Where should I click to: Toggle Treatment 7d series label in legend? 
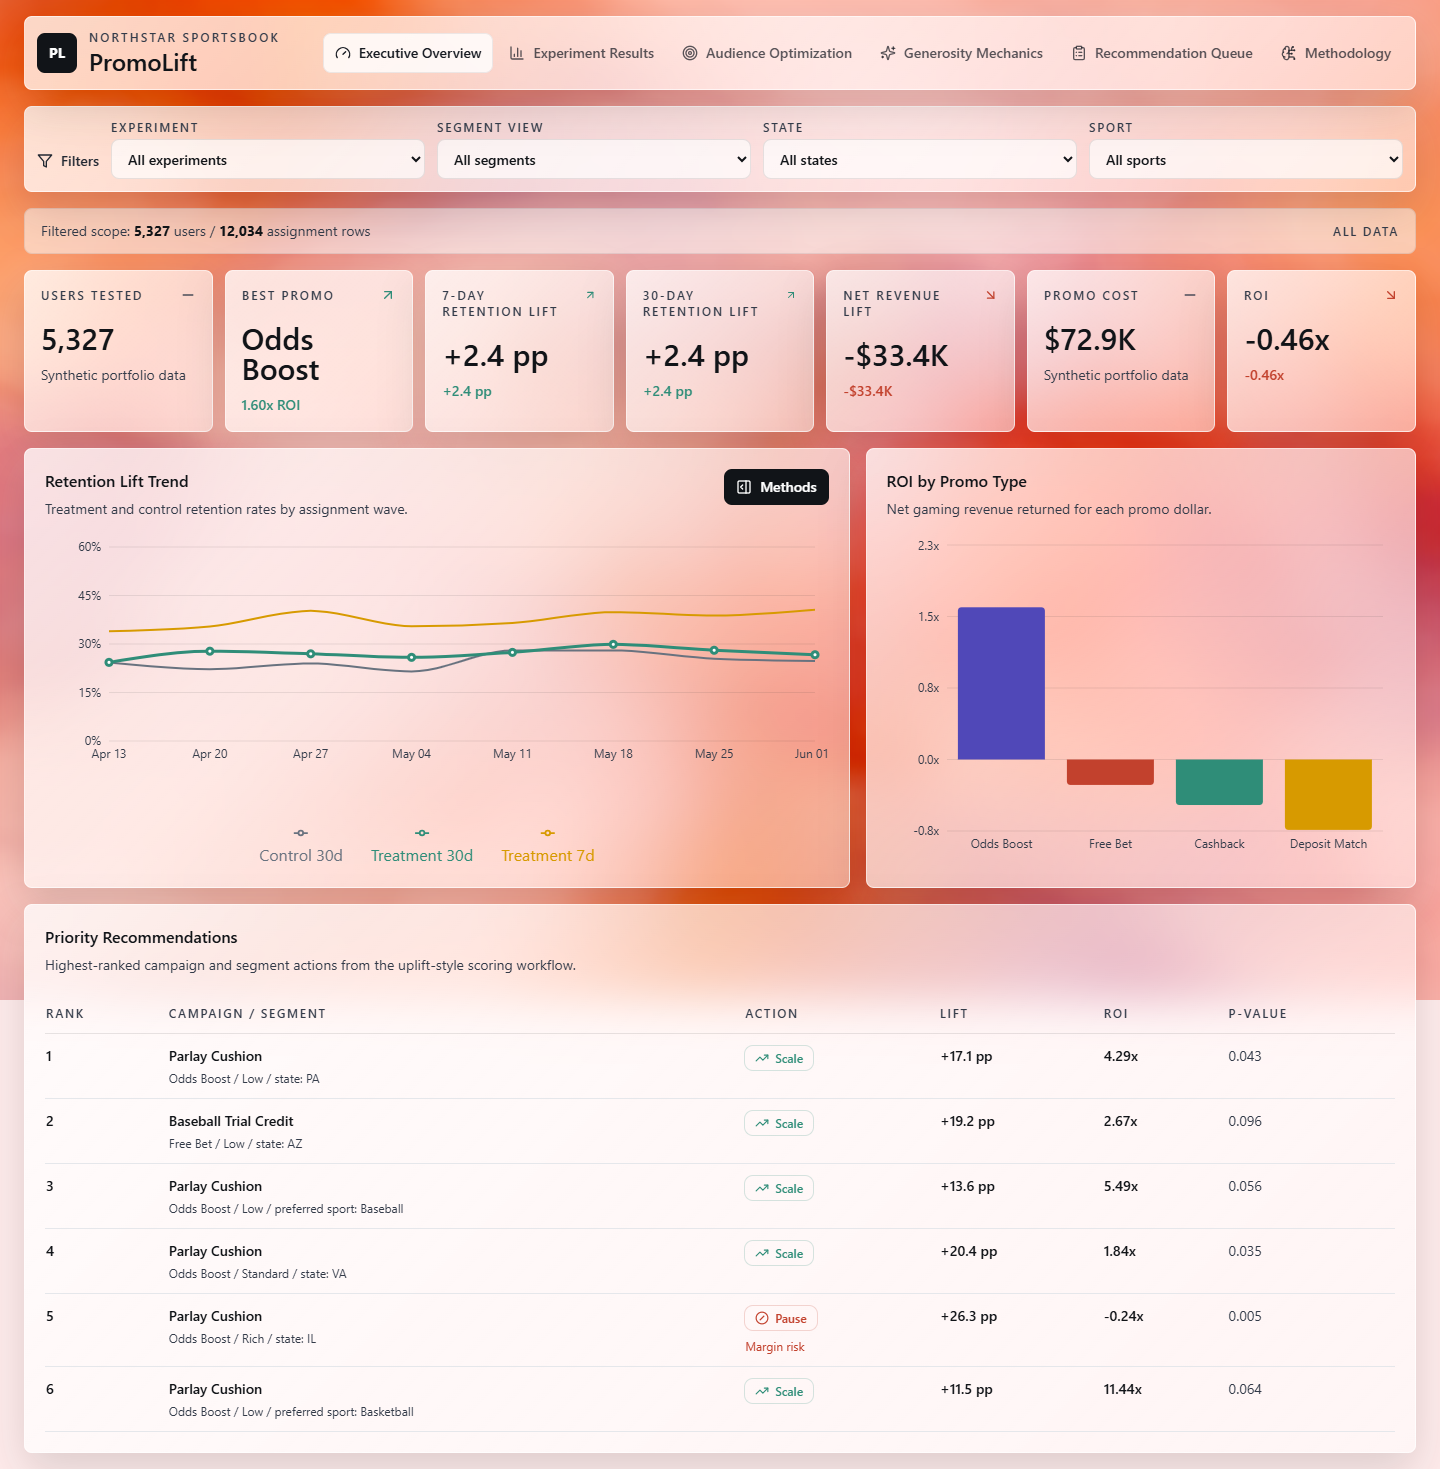point(548,856)
